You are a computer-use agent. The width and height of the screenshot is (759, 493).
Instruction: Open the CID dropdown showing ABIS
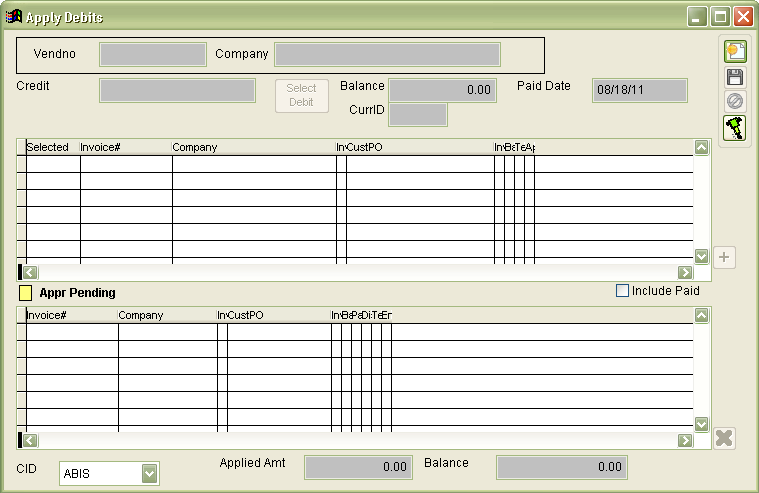tap(150, 473)
